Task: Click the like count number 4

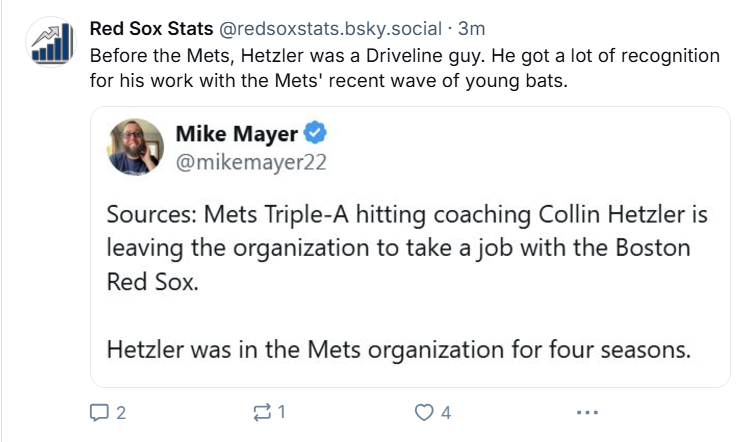Action: pos(446,412)
